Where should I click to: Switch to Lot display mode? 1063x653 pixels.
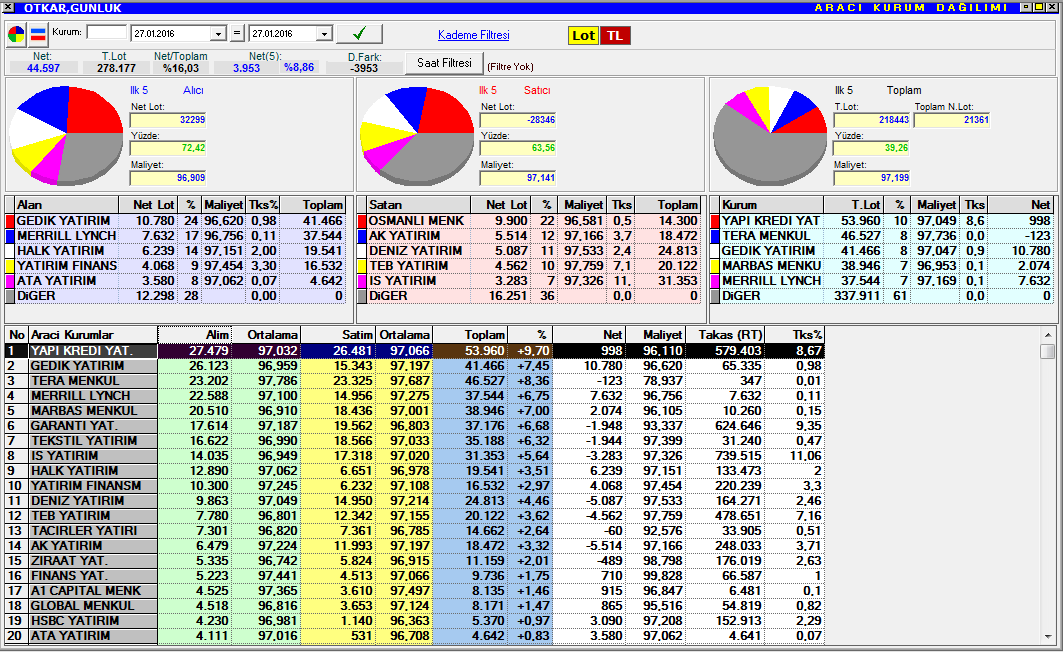click(583, 35)
